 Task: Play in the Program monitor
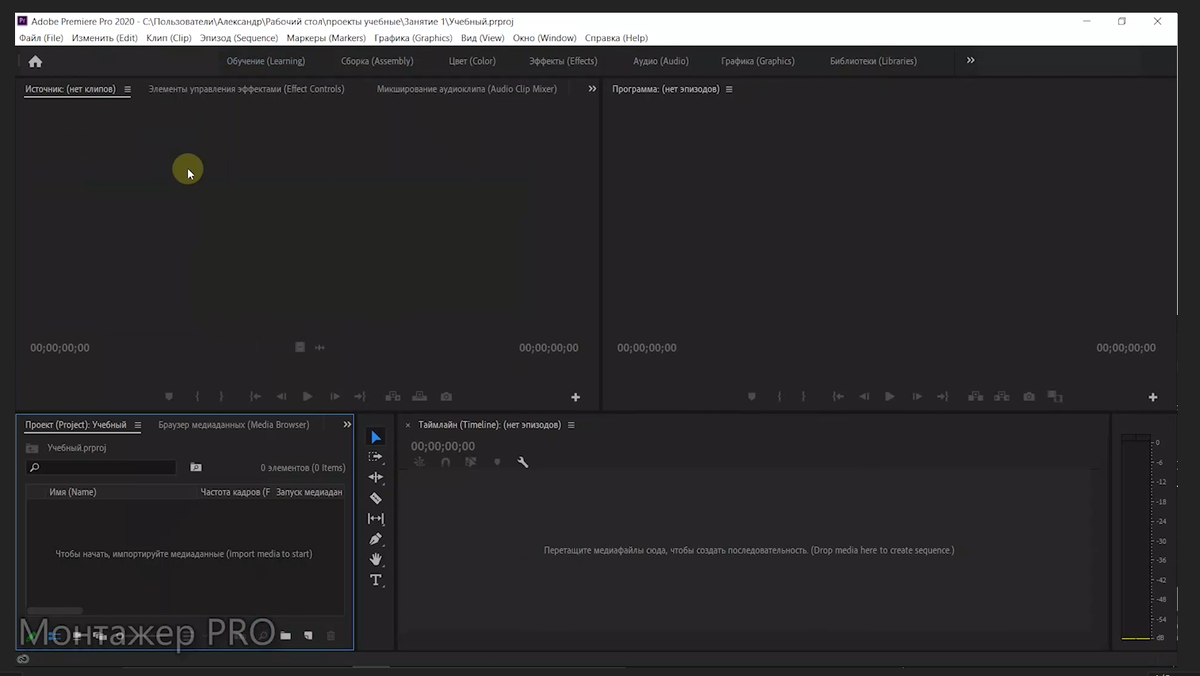click(890, 397)
